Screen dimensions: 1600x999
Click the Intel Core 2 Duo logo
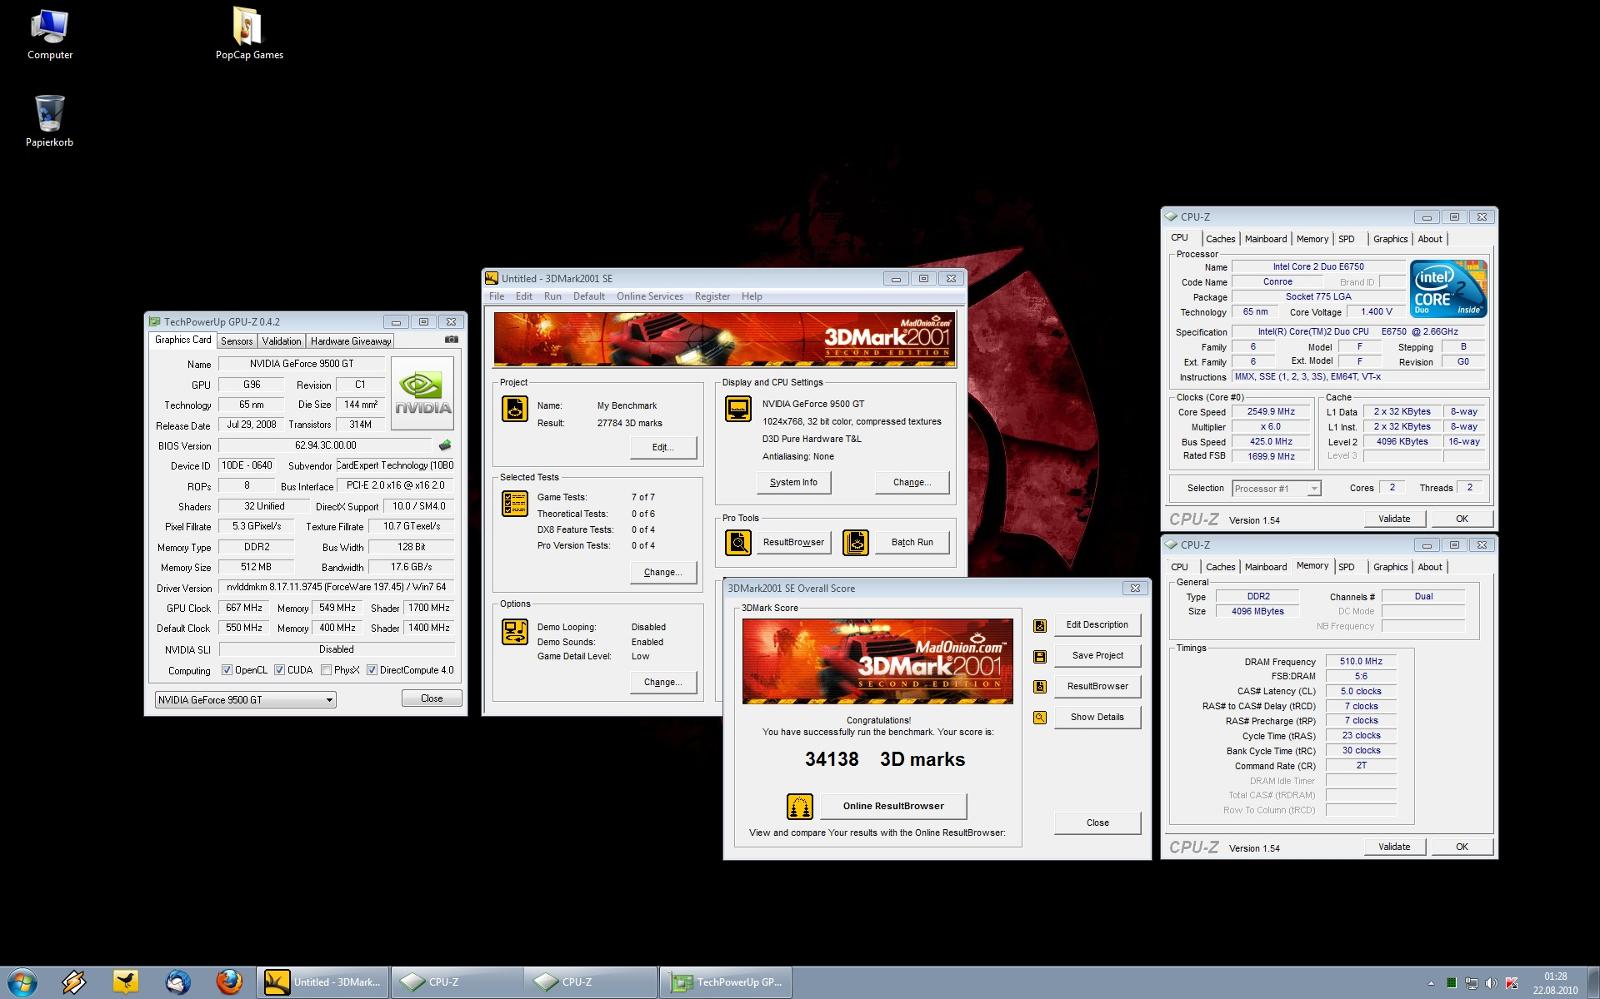1449,289
